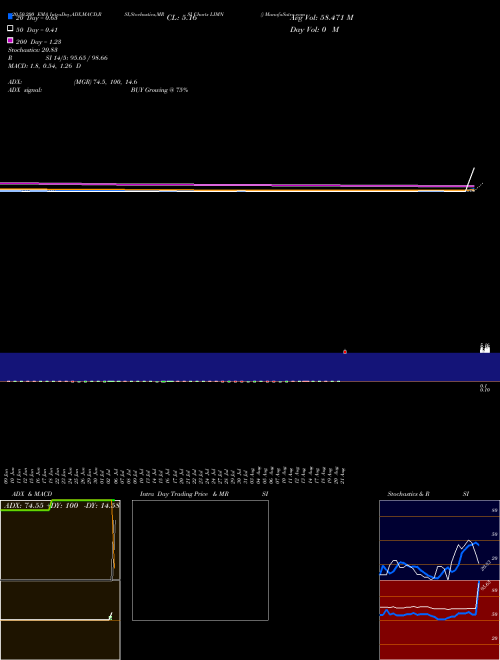Click the ADX: 74.55 readout in the ADX panel
The height and width of the screenshot is (660, 500).
coord(24,505)
